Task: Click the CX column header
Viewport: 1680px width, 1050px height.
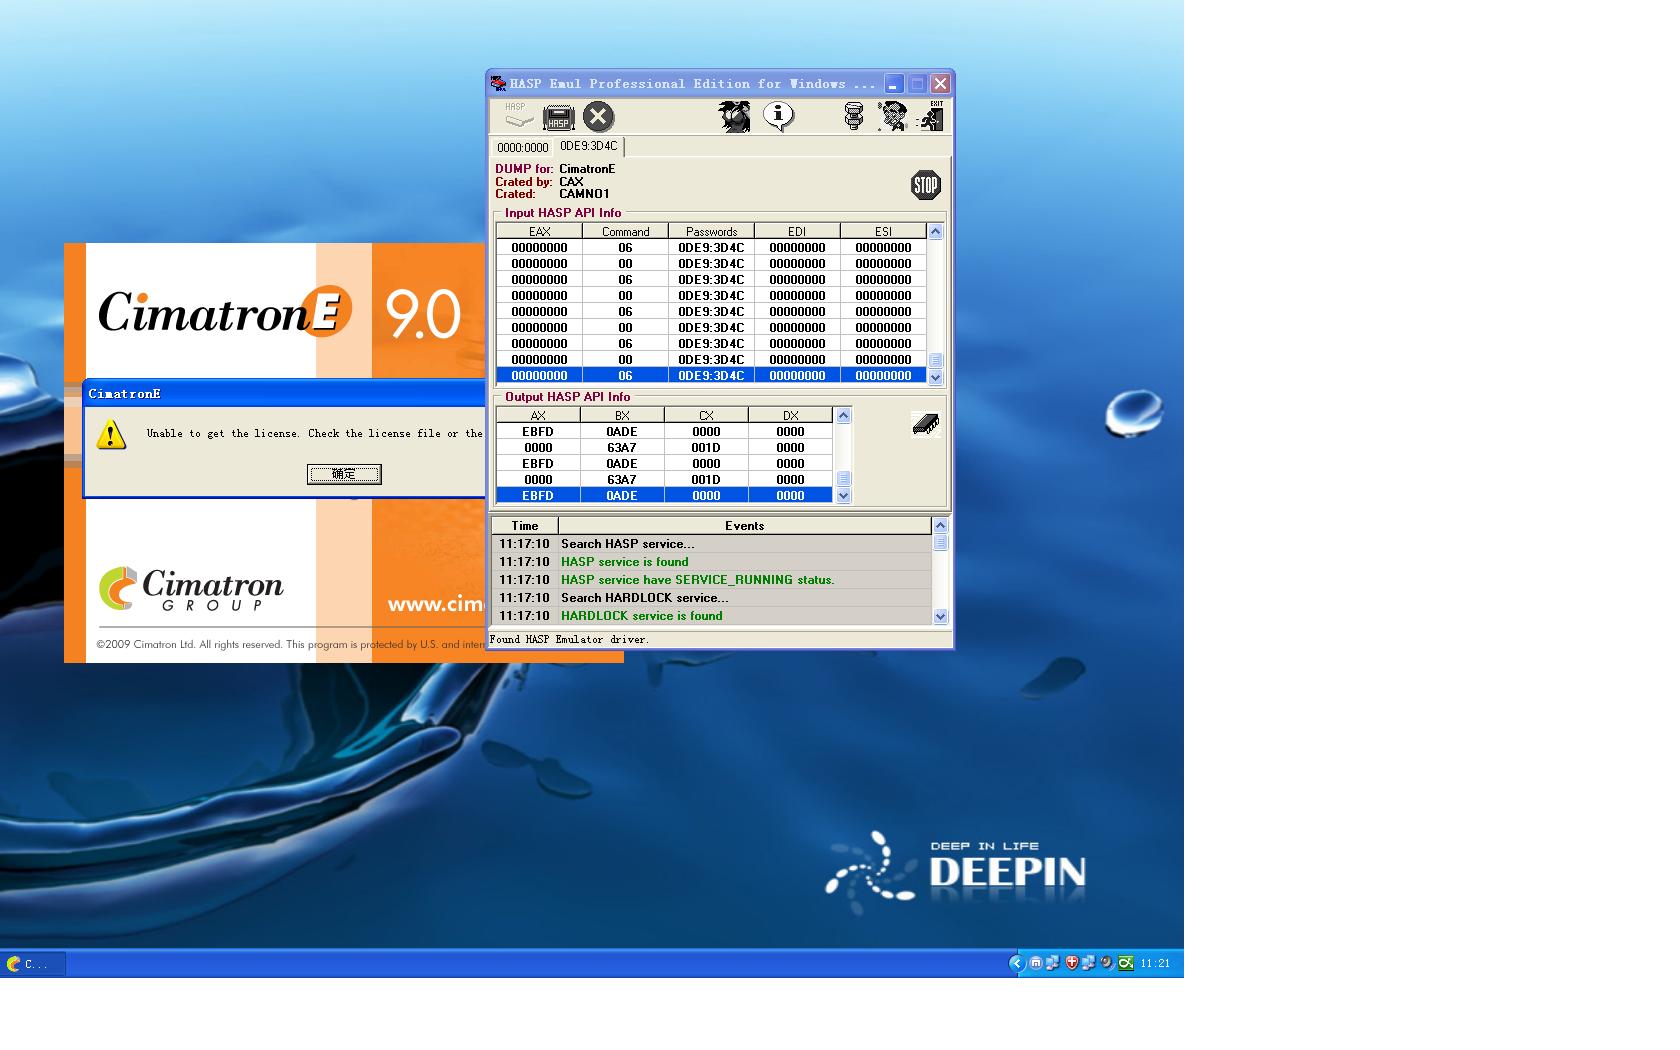Action: tap(706, 415)
